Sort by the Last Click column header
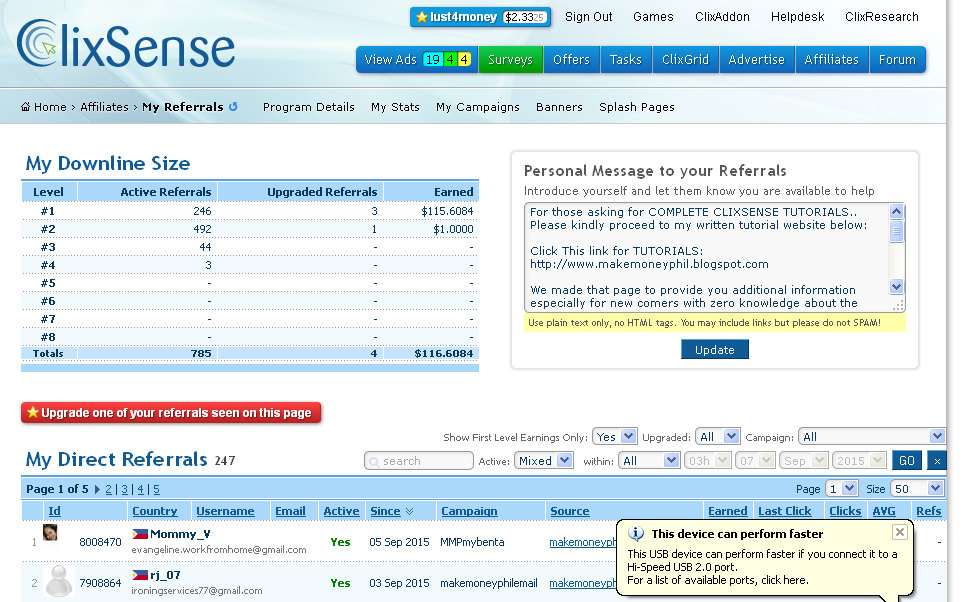Image resolution: width=971 pixels, height=602 pixels. pos(785,511)
